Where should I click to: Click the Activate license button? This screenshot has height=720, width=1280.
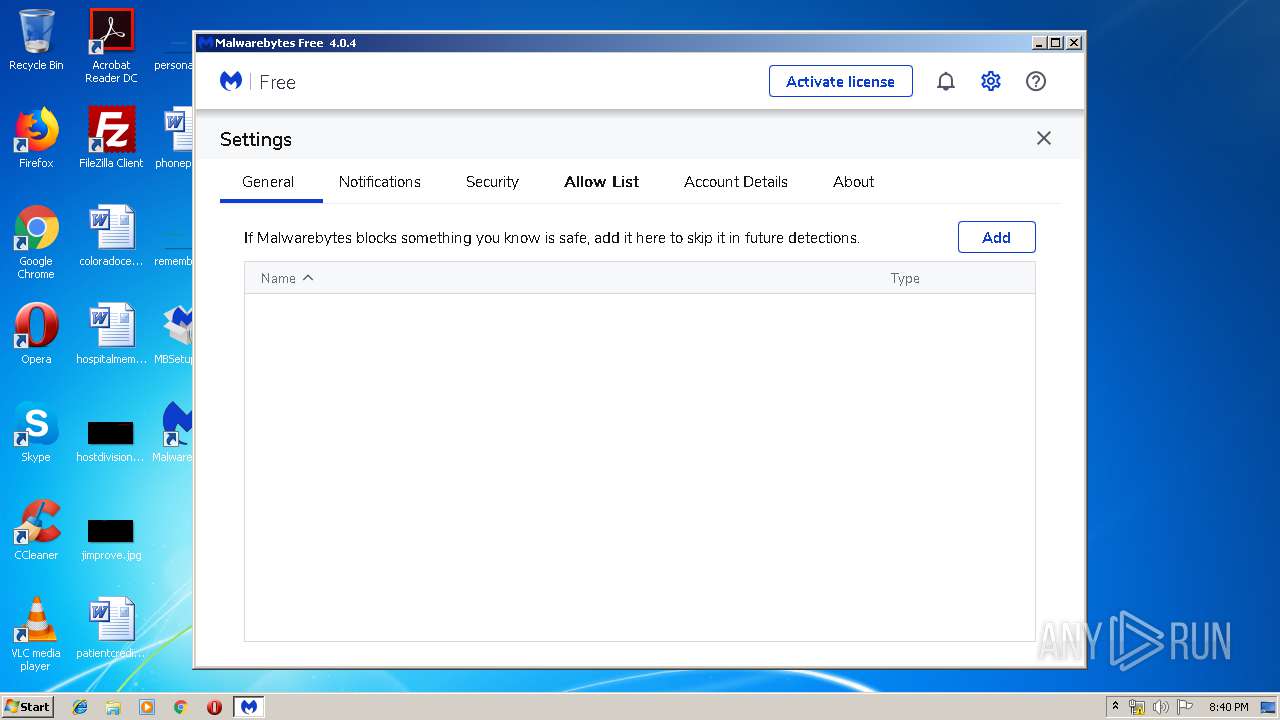(x=841, y=81)
